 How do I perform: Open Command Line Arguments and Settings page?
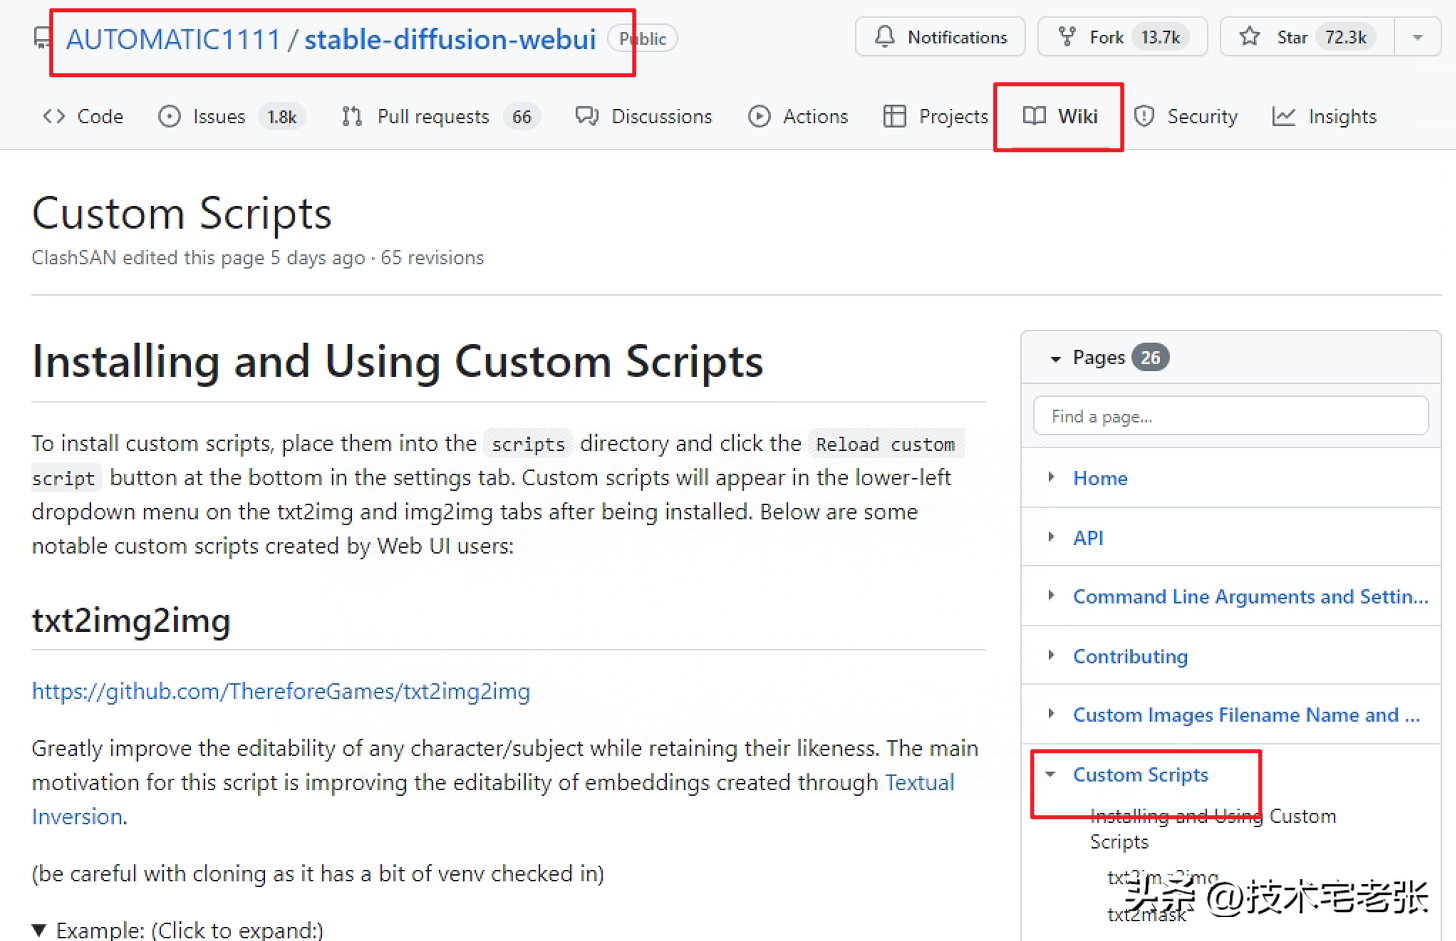(x=1250, y=597)
